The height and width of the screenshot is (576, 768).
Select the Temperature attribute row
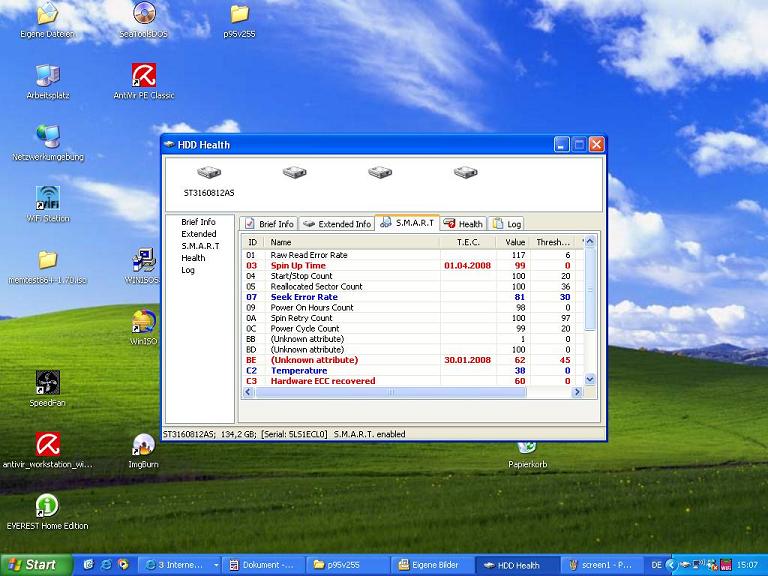point(413,371)
